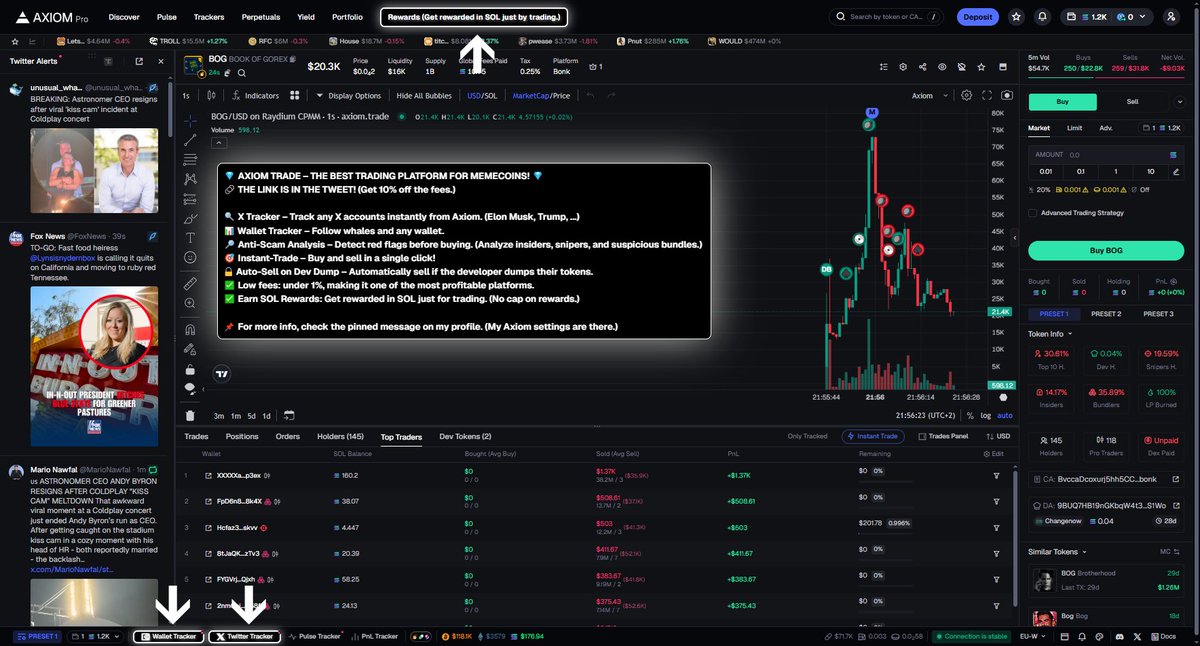
Task: Click the trash icon to remove drawings
Action: point(190,415)
